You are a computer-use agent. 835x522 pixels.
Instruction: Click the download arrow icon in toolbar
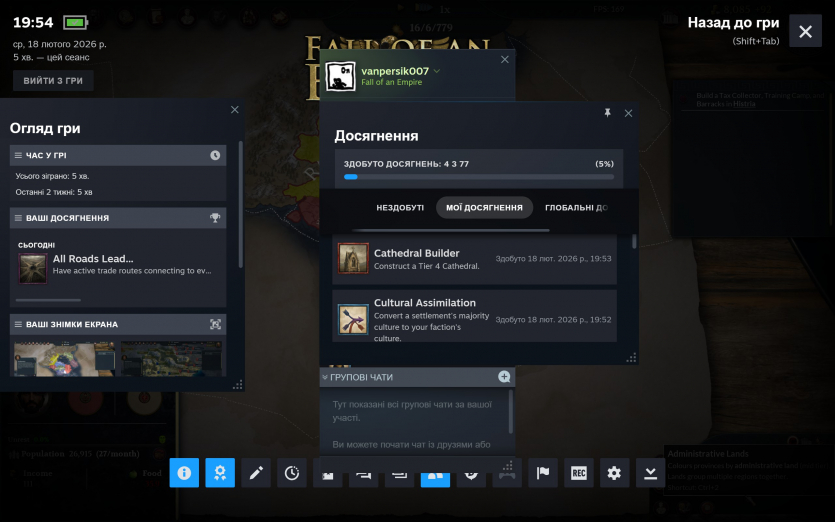point(650,473)
